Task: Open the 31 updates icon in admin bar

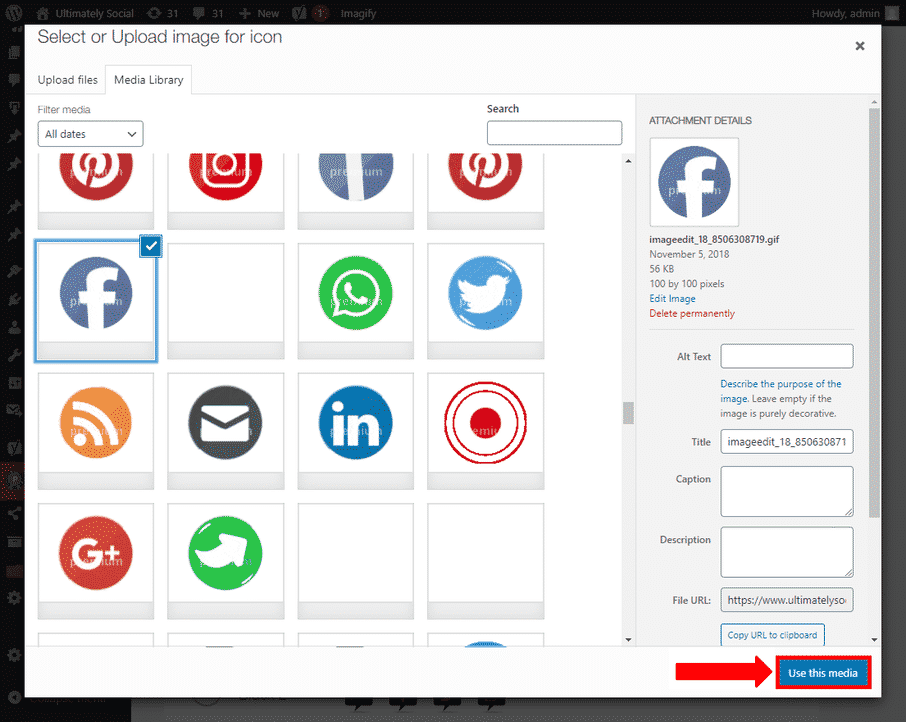Action: pyautogui.click(x=162, y=13)
